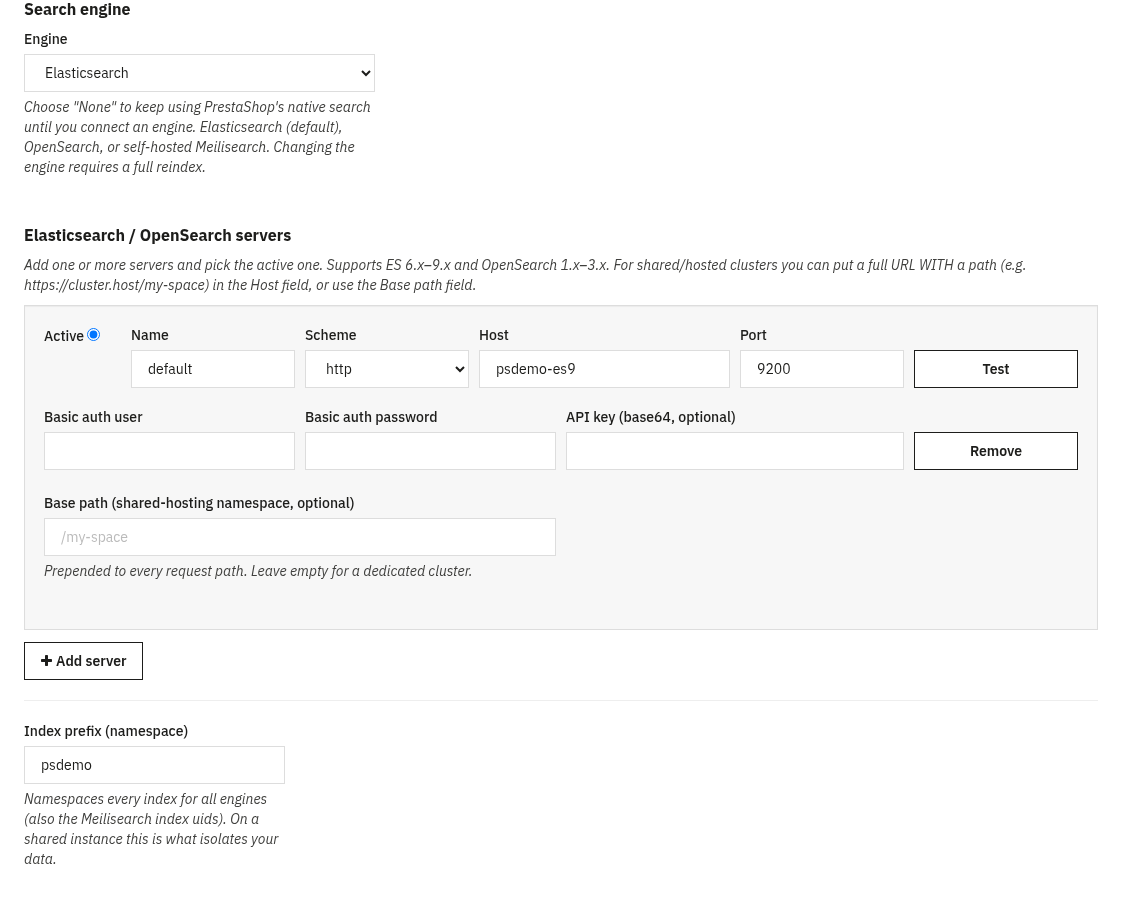This screenshot has width=1122, height=899.
Task: Remove the default server
Action: 995,451
